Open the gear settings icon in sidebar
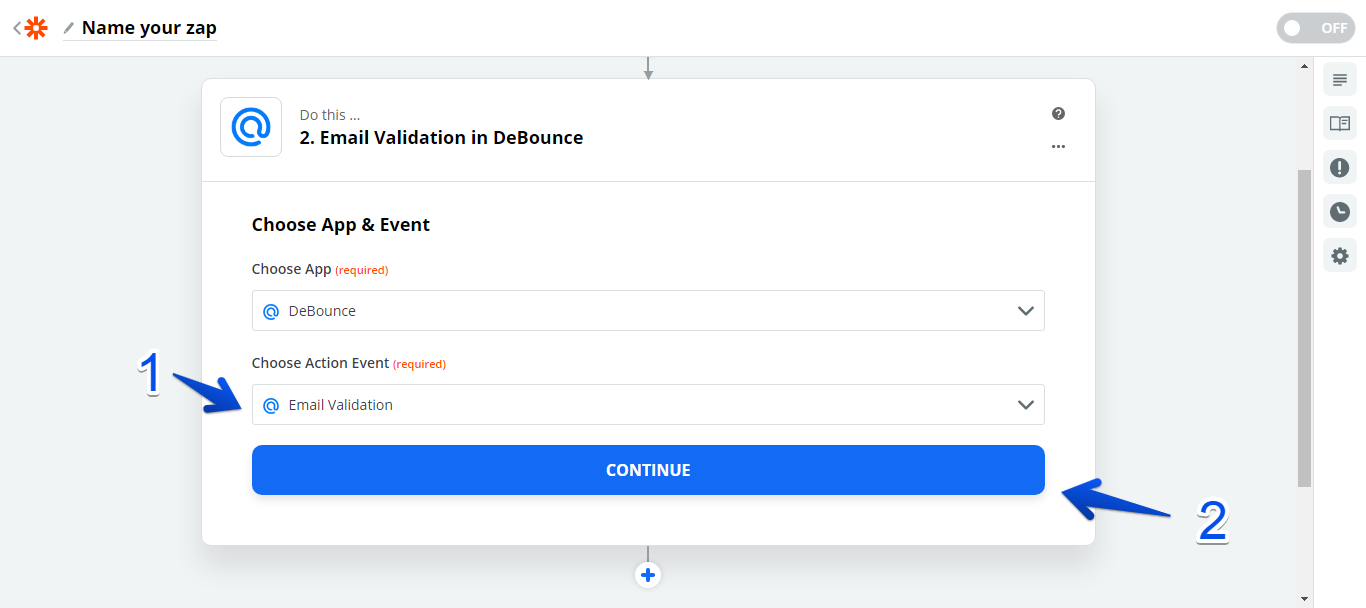This screenshot has height=608, width=1366. (1339, 256)
